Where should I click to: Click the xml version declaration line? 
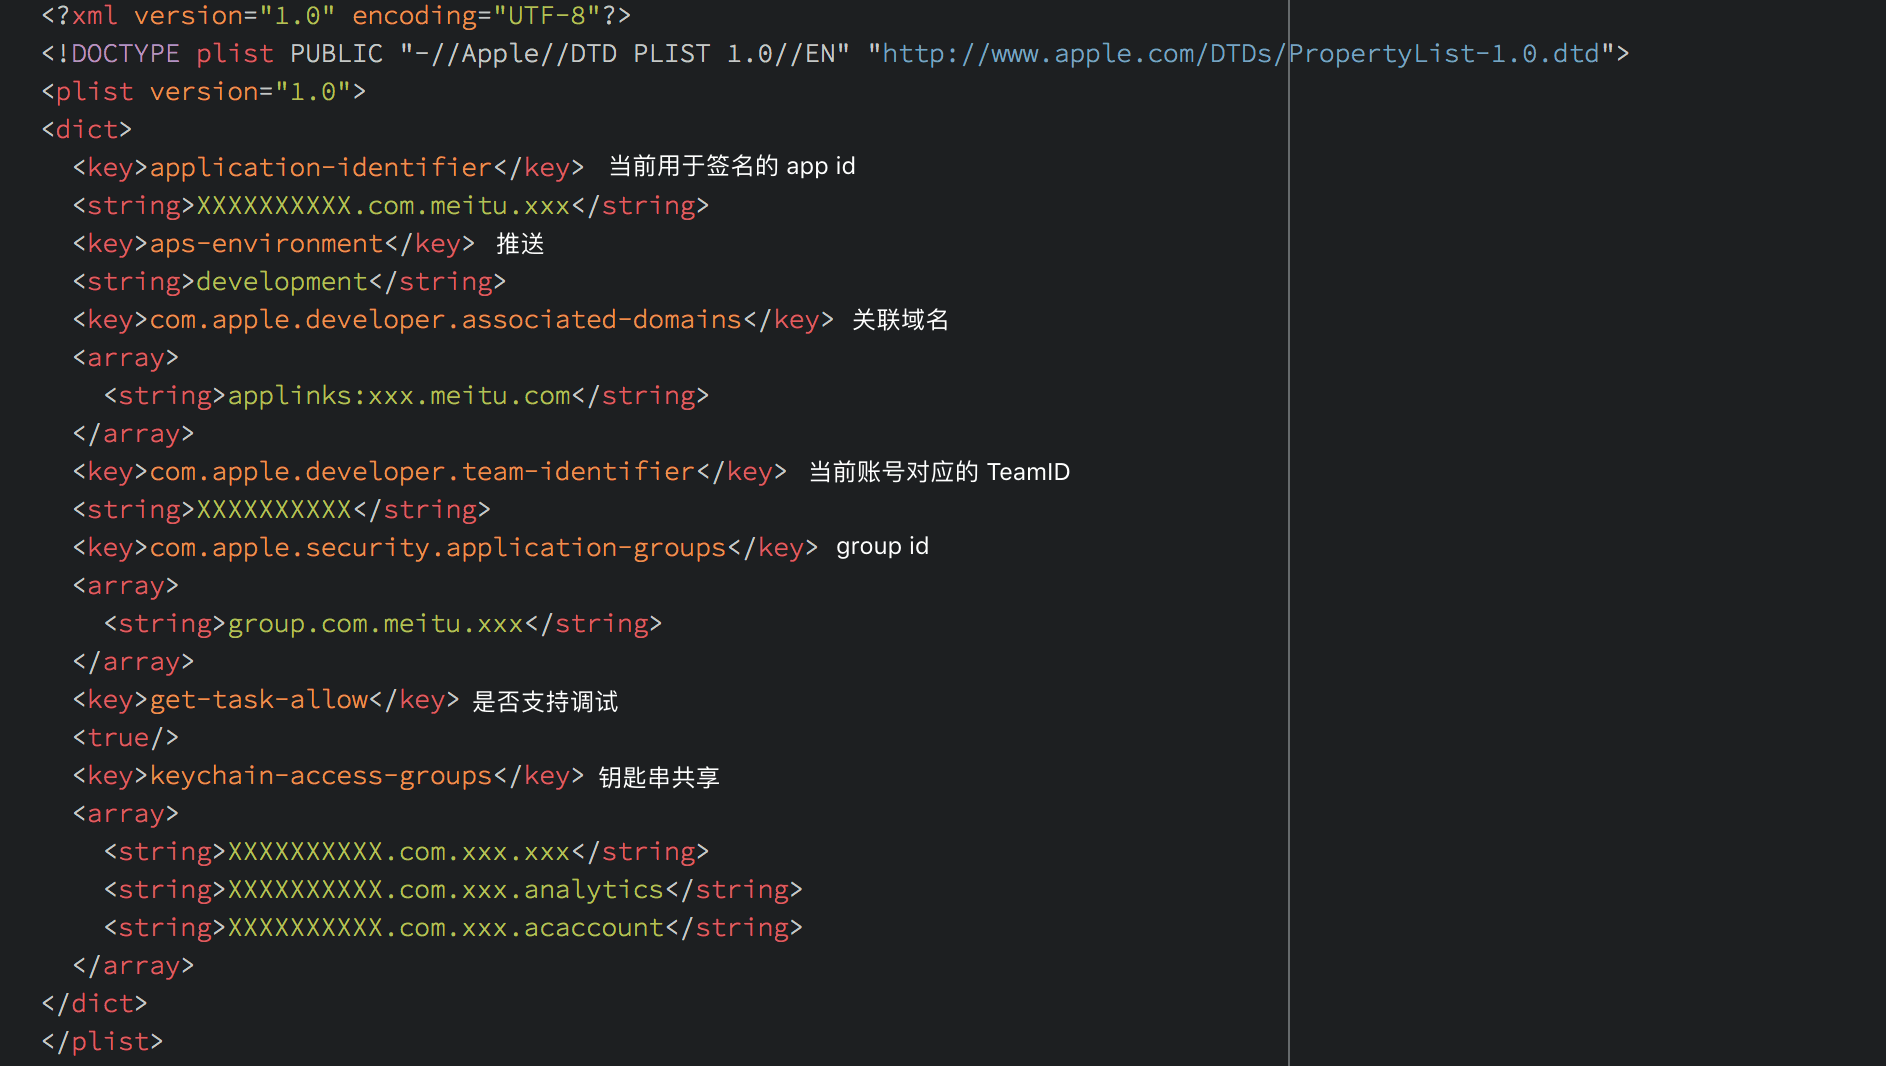click(336, 16)
